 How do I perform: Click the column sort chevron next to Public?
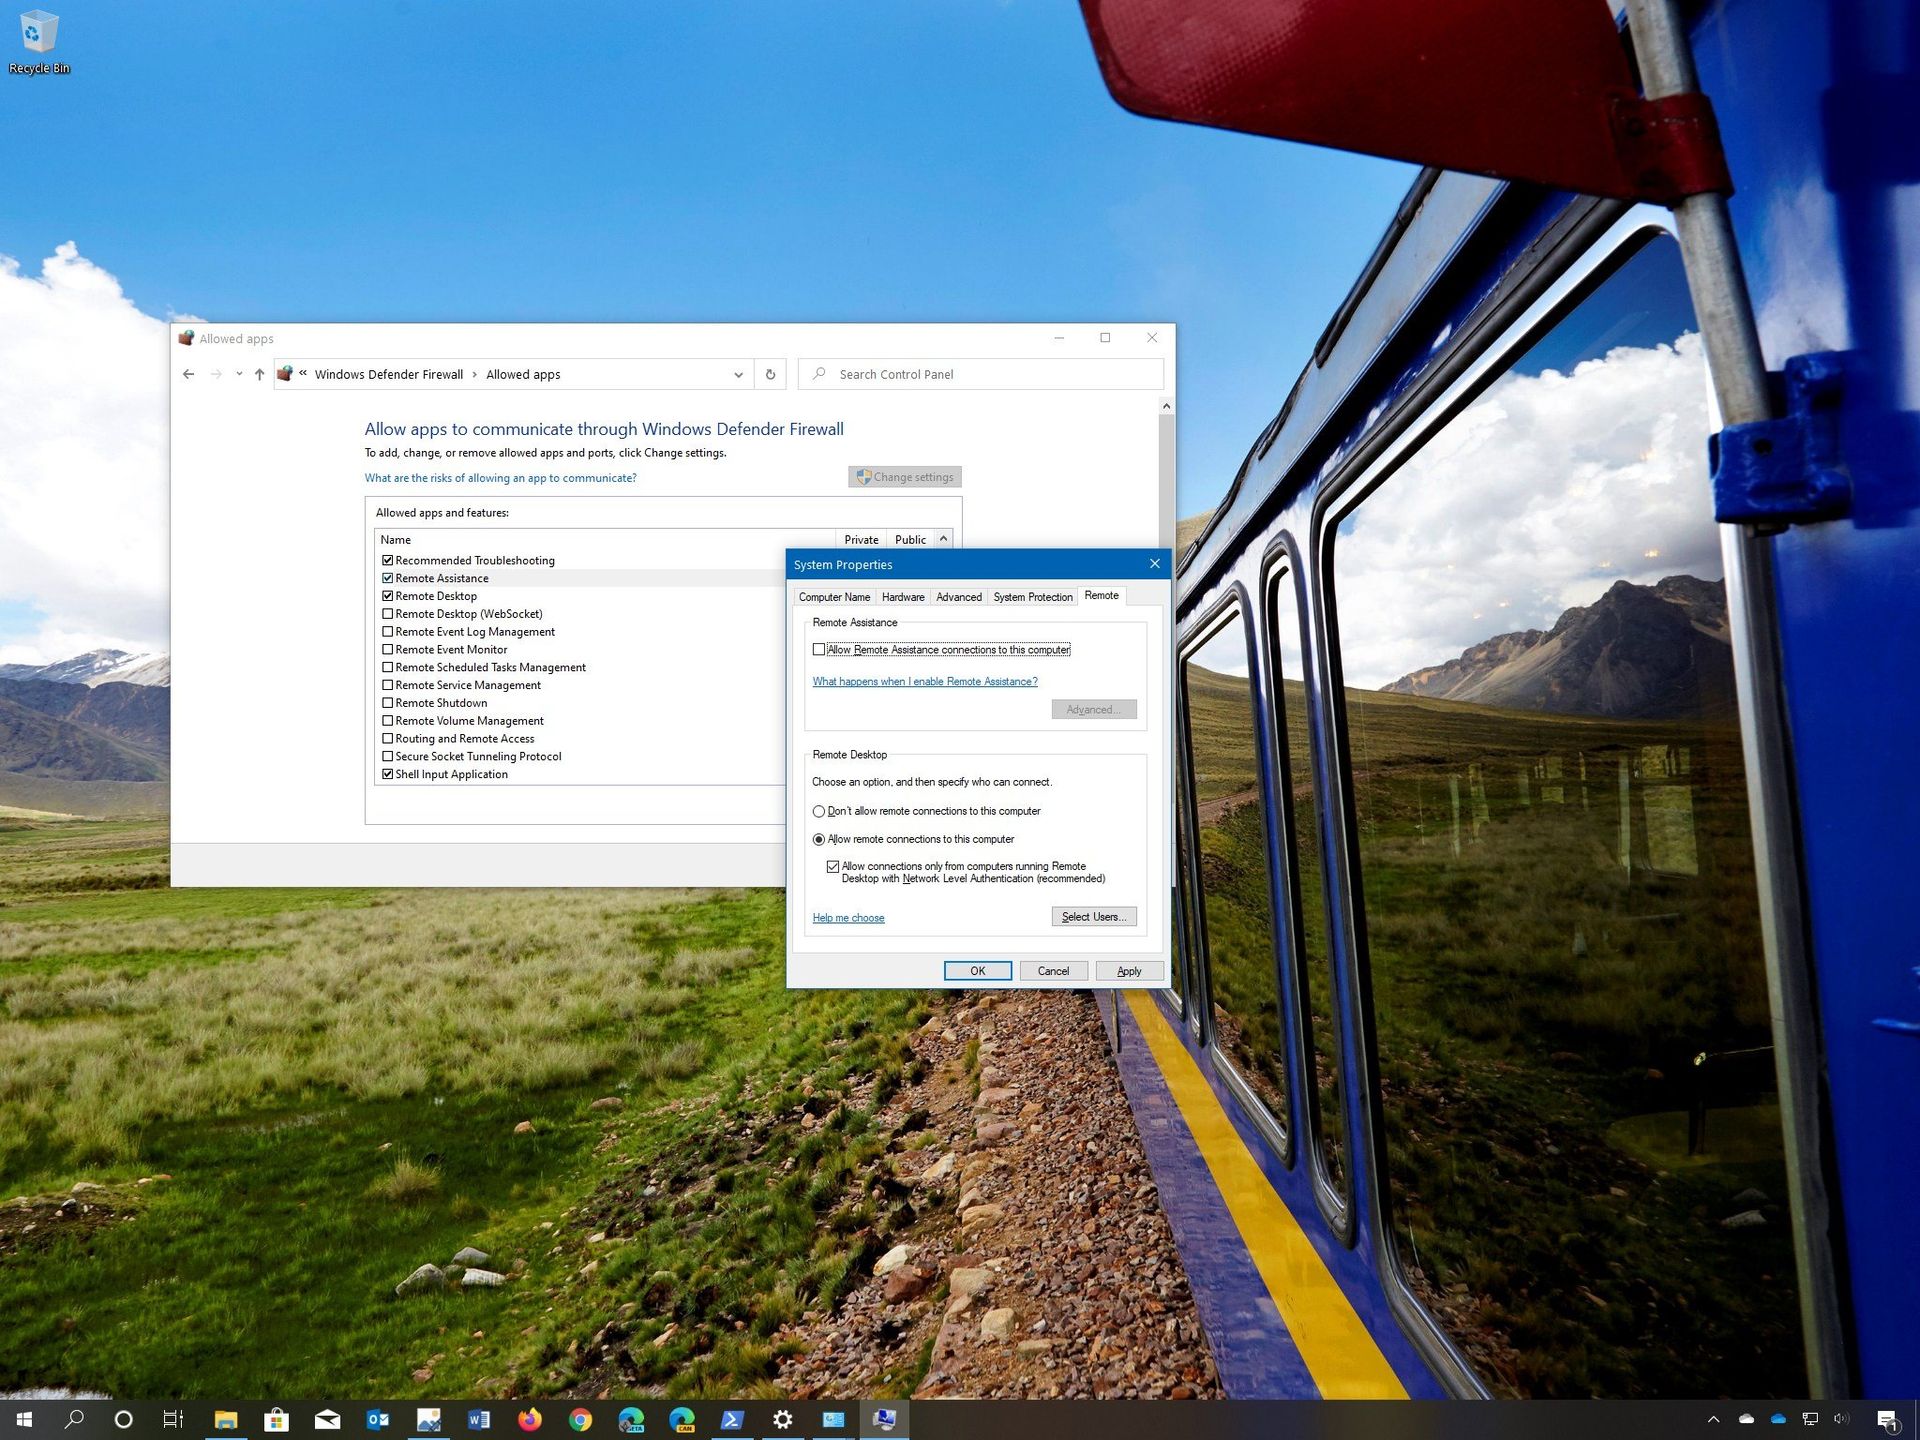click(941, 539)
